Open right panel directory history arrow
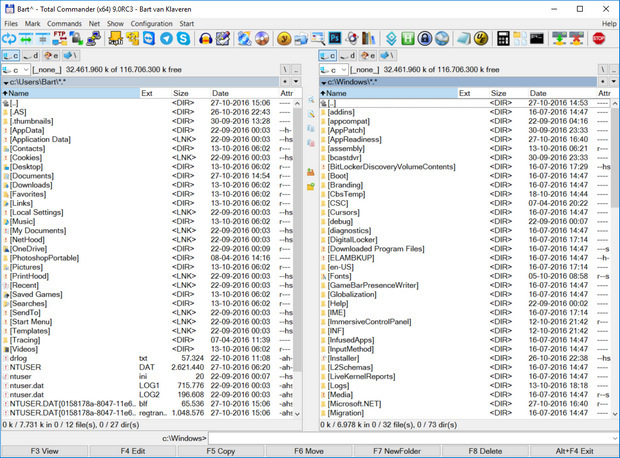The height and width of the screenshot is (458, 620). (x=614, y=82)
